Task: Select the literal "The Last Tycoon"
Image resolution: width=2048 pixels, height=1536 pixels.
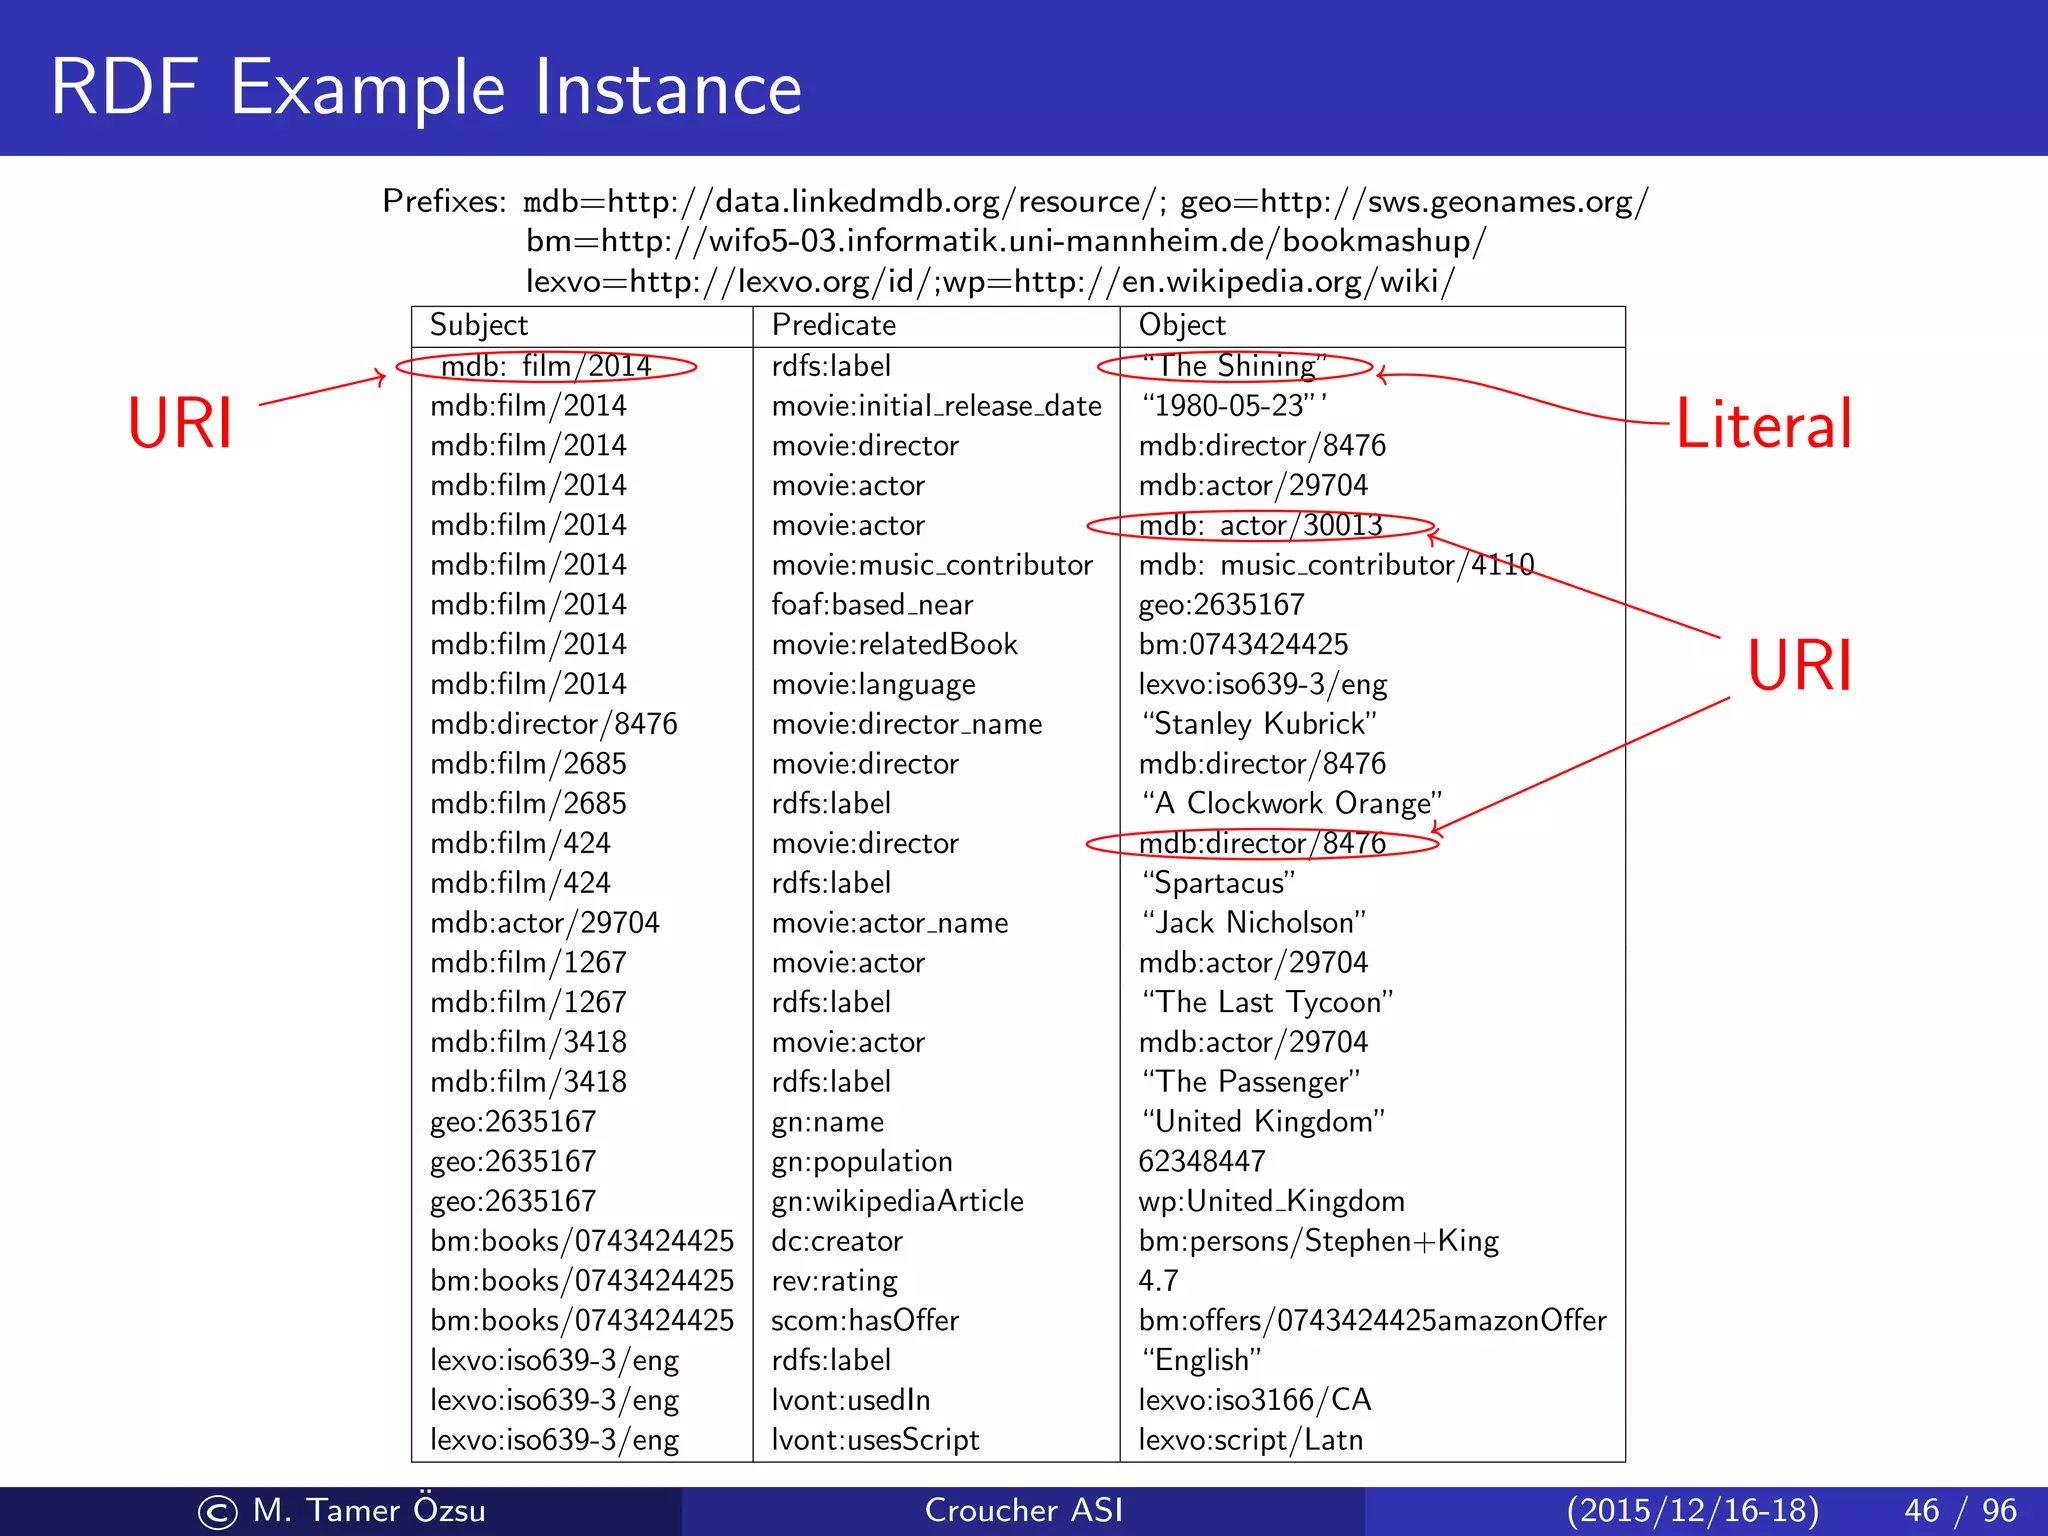Action: [x=1267, y=1003]
